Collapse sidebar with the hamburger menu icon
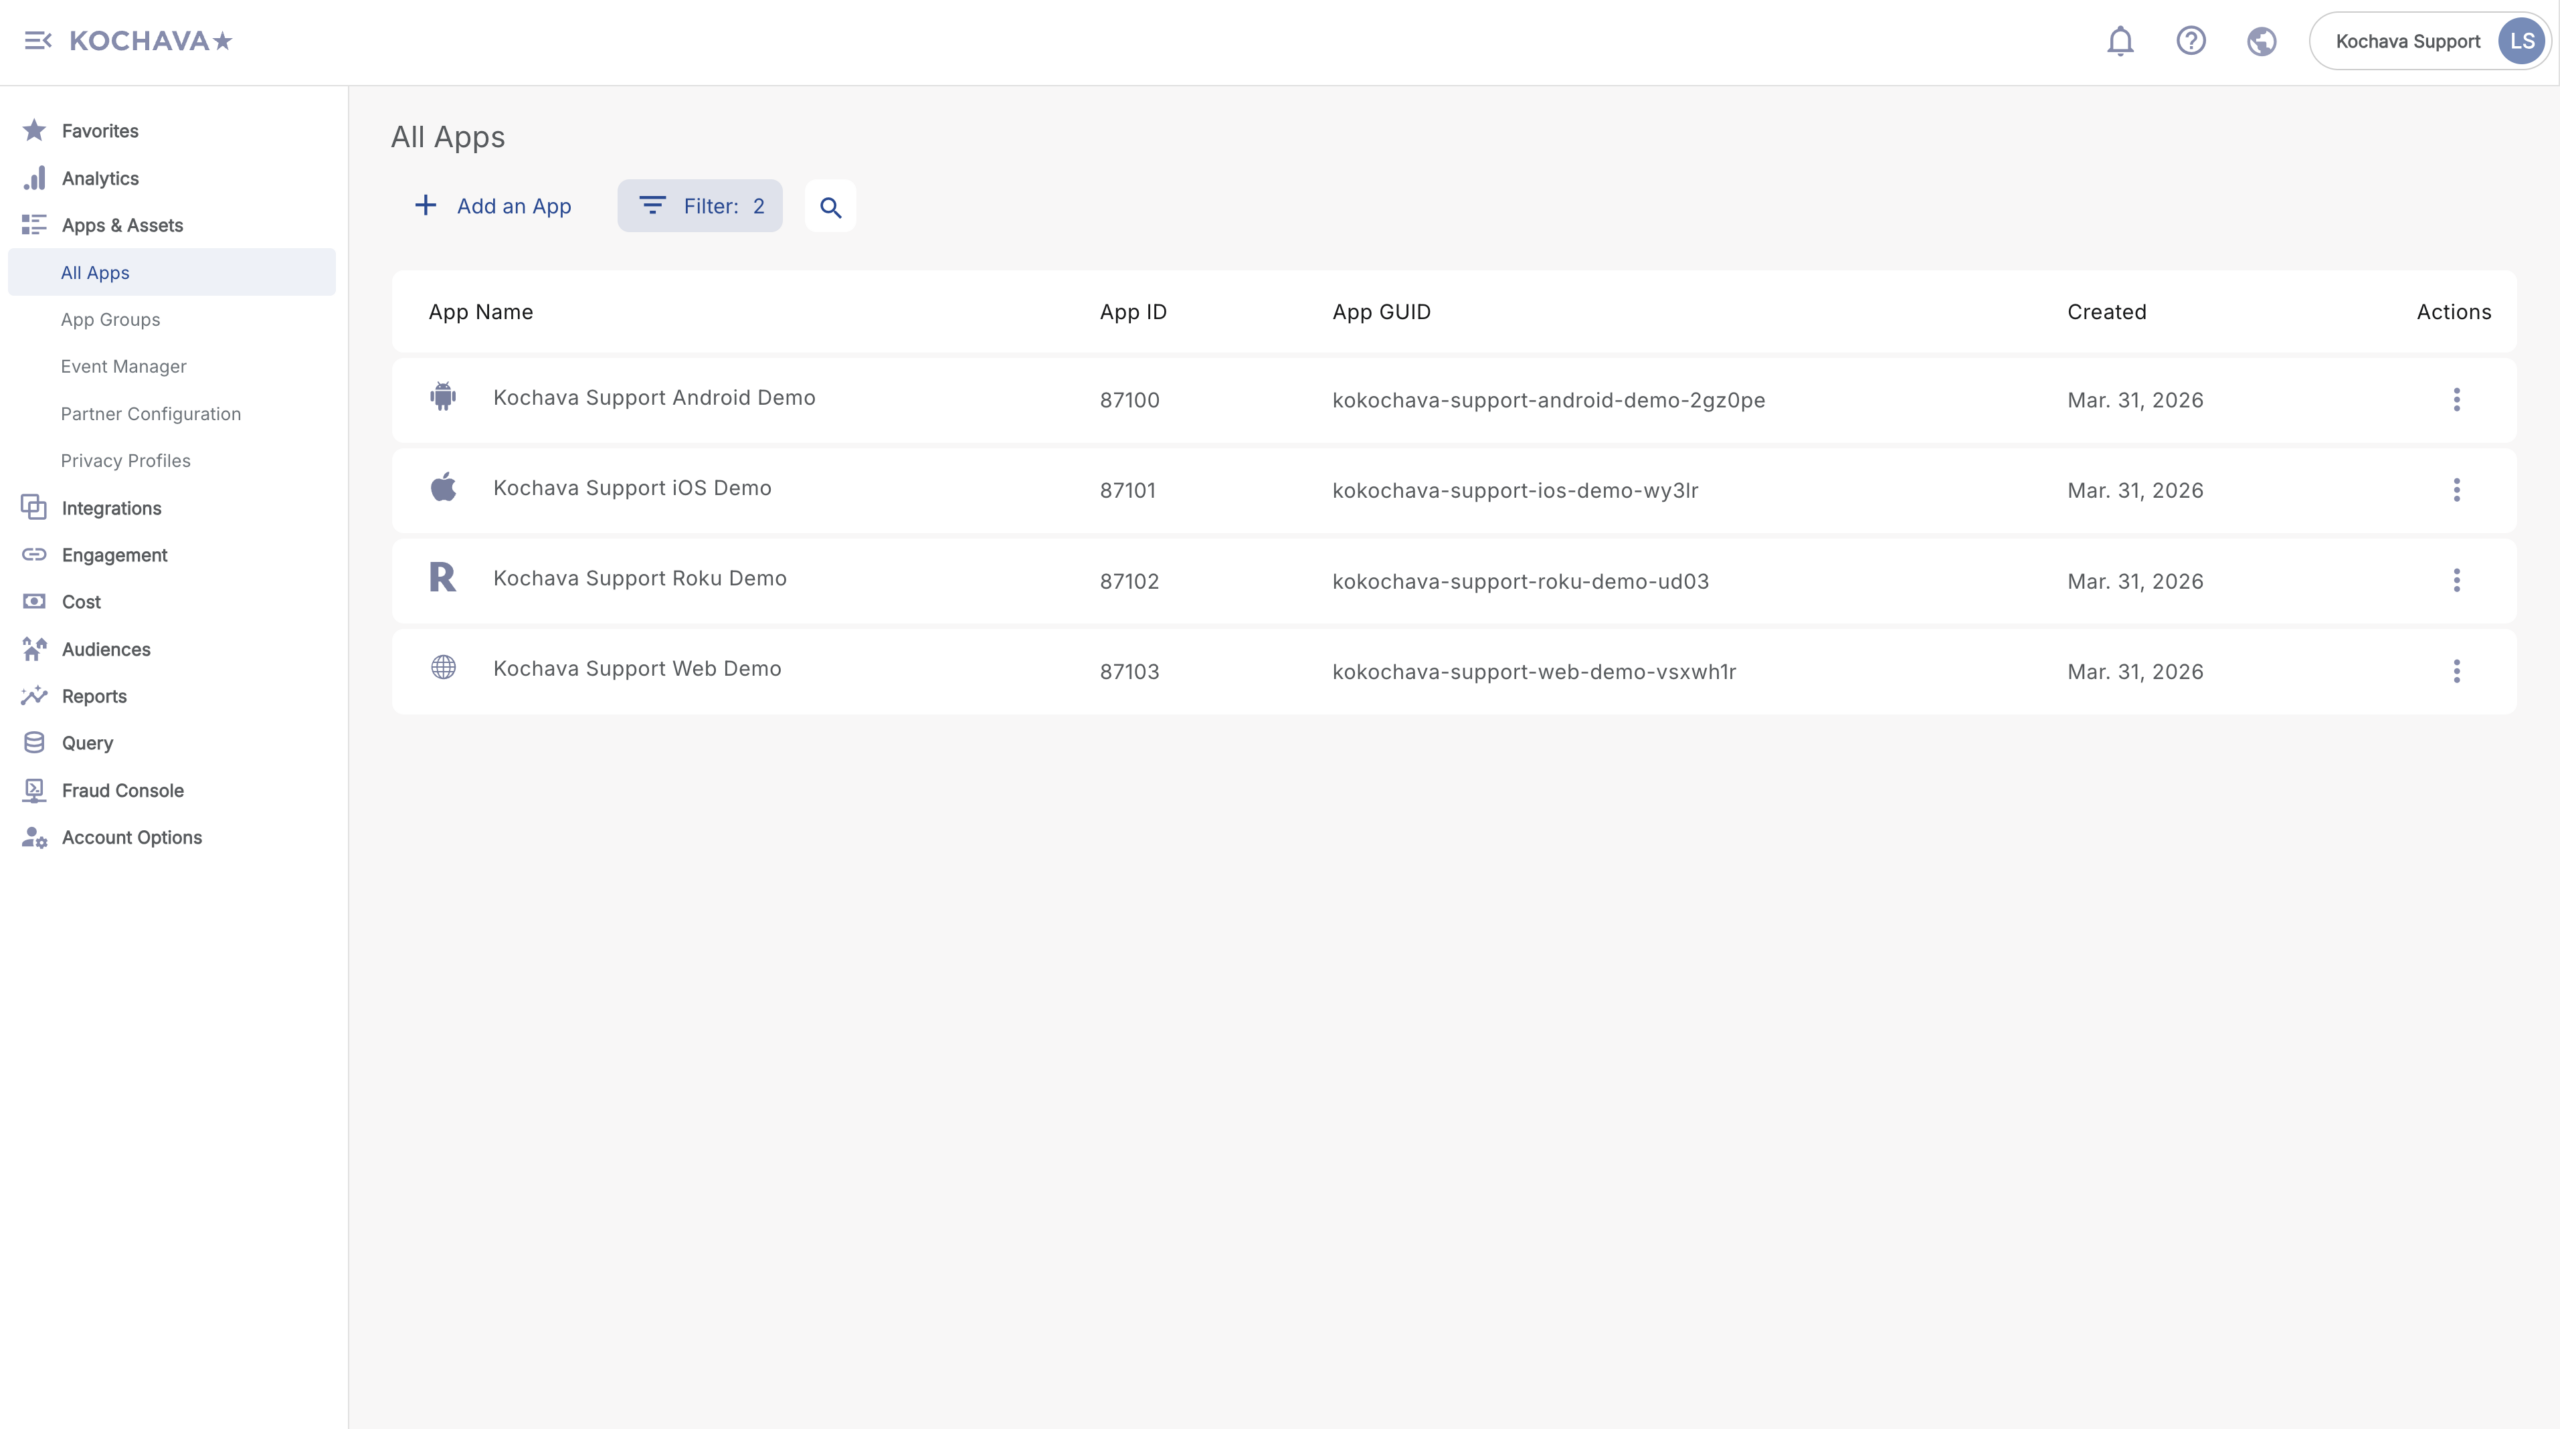 tap(38, 41)
